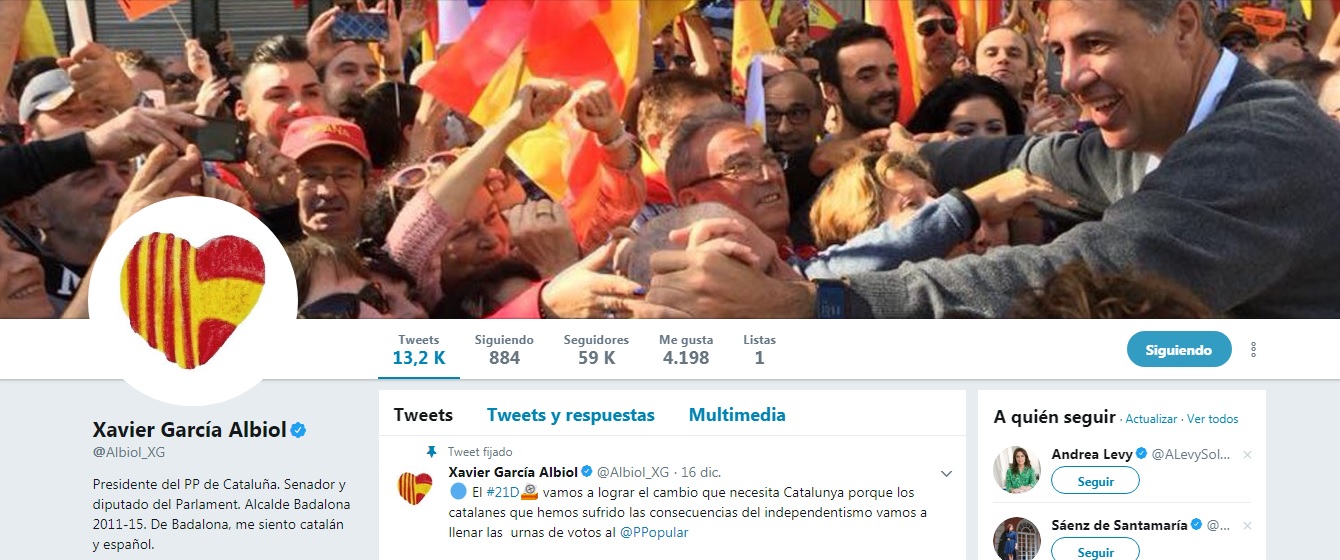
Task: Open the Seguidores 59 K count
Action: tap(596, 349)
